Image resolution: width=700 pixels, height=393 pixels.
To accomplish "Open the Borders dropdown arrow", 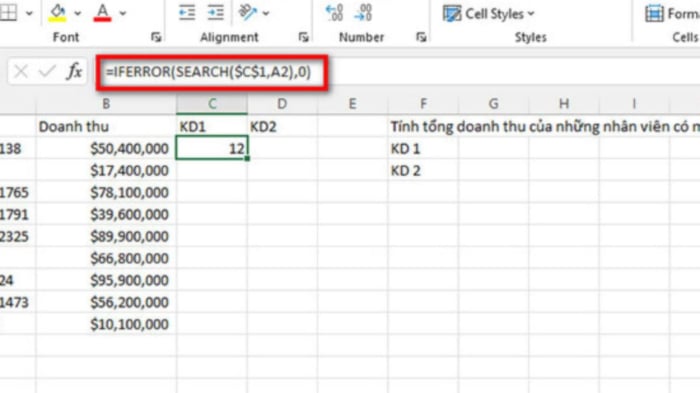I will (x=29, y=13).
